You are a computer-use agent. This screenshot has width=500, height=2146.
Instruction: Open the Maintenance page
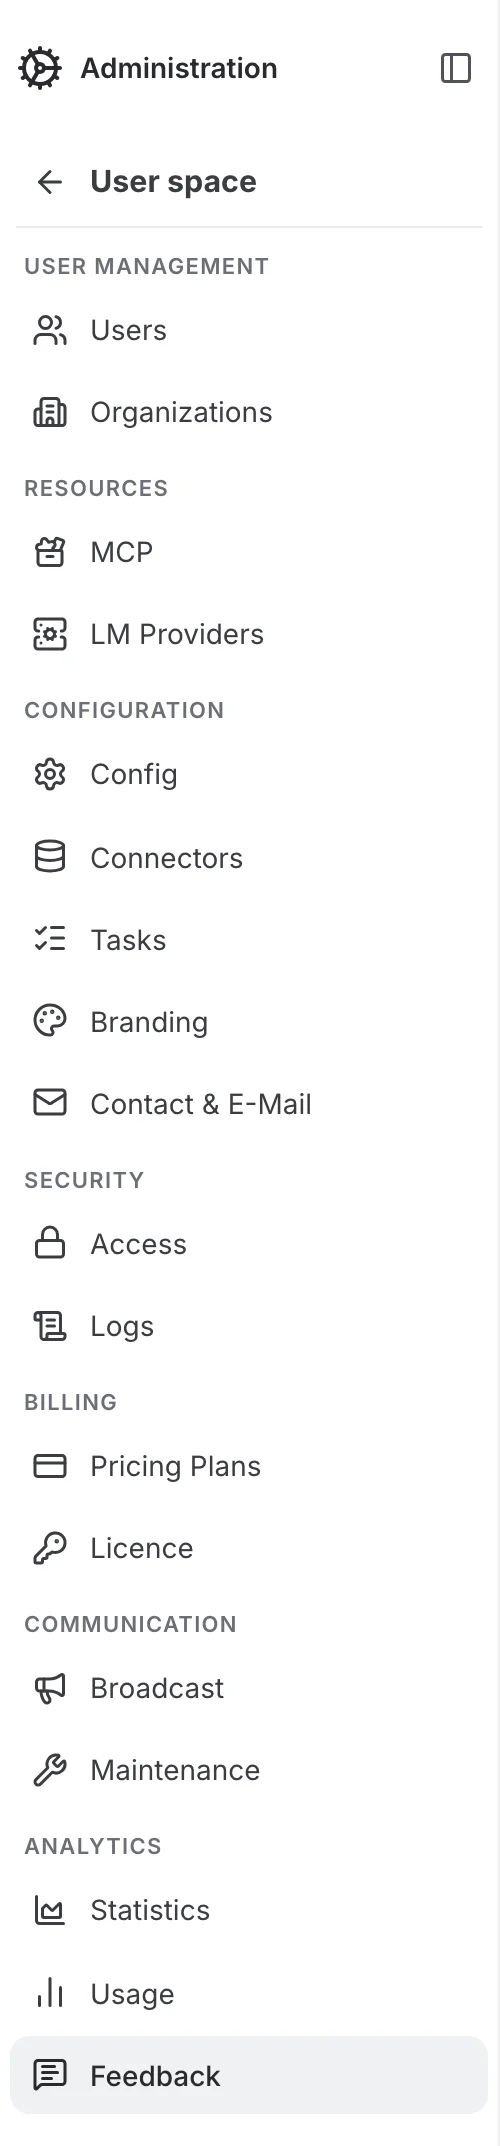(x=249, y=1770)
